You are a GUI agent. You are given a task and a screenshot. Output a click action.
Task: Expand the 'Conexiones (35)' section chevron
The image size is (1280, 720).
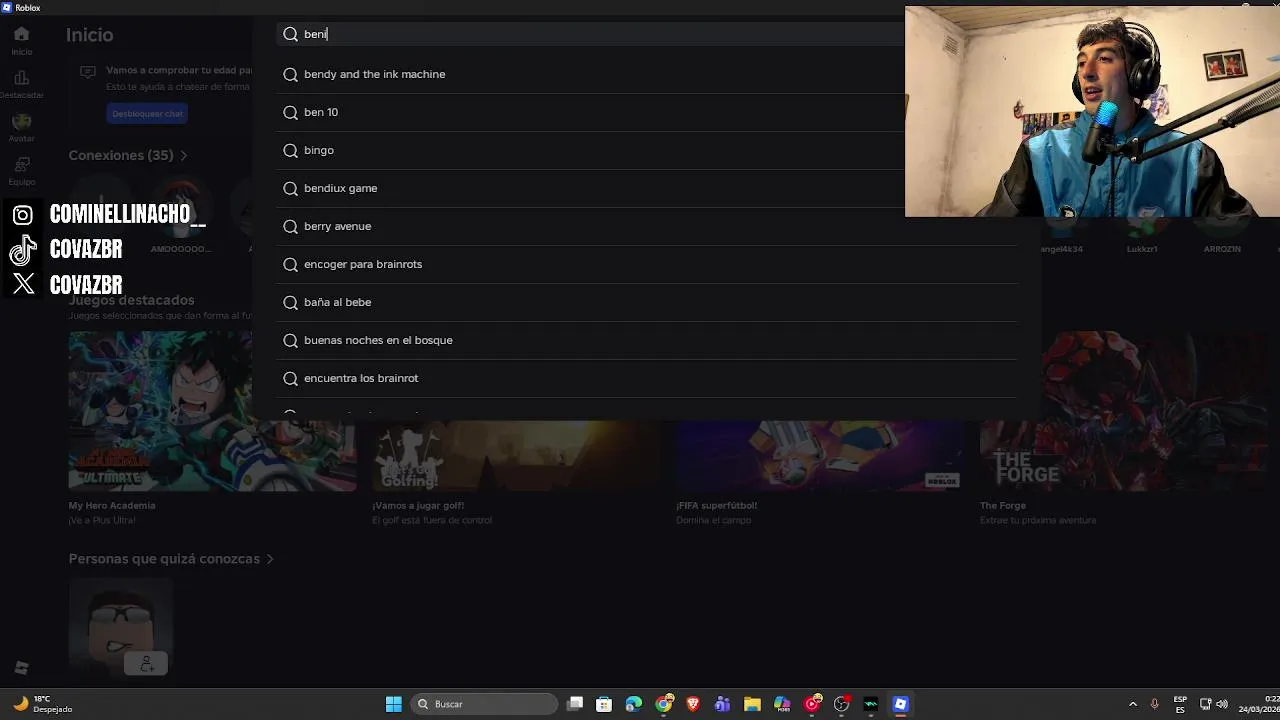coord(184,156)
